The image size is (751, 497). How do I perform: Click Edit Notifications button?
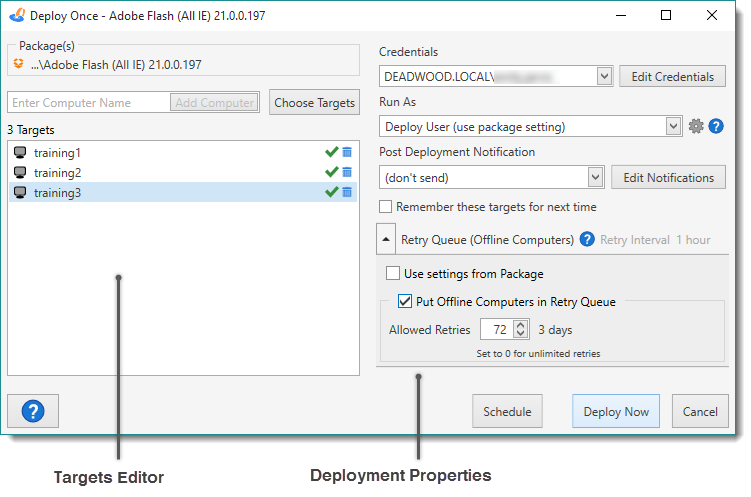pyautogui.click(x=669, y=178)
